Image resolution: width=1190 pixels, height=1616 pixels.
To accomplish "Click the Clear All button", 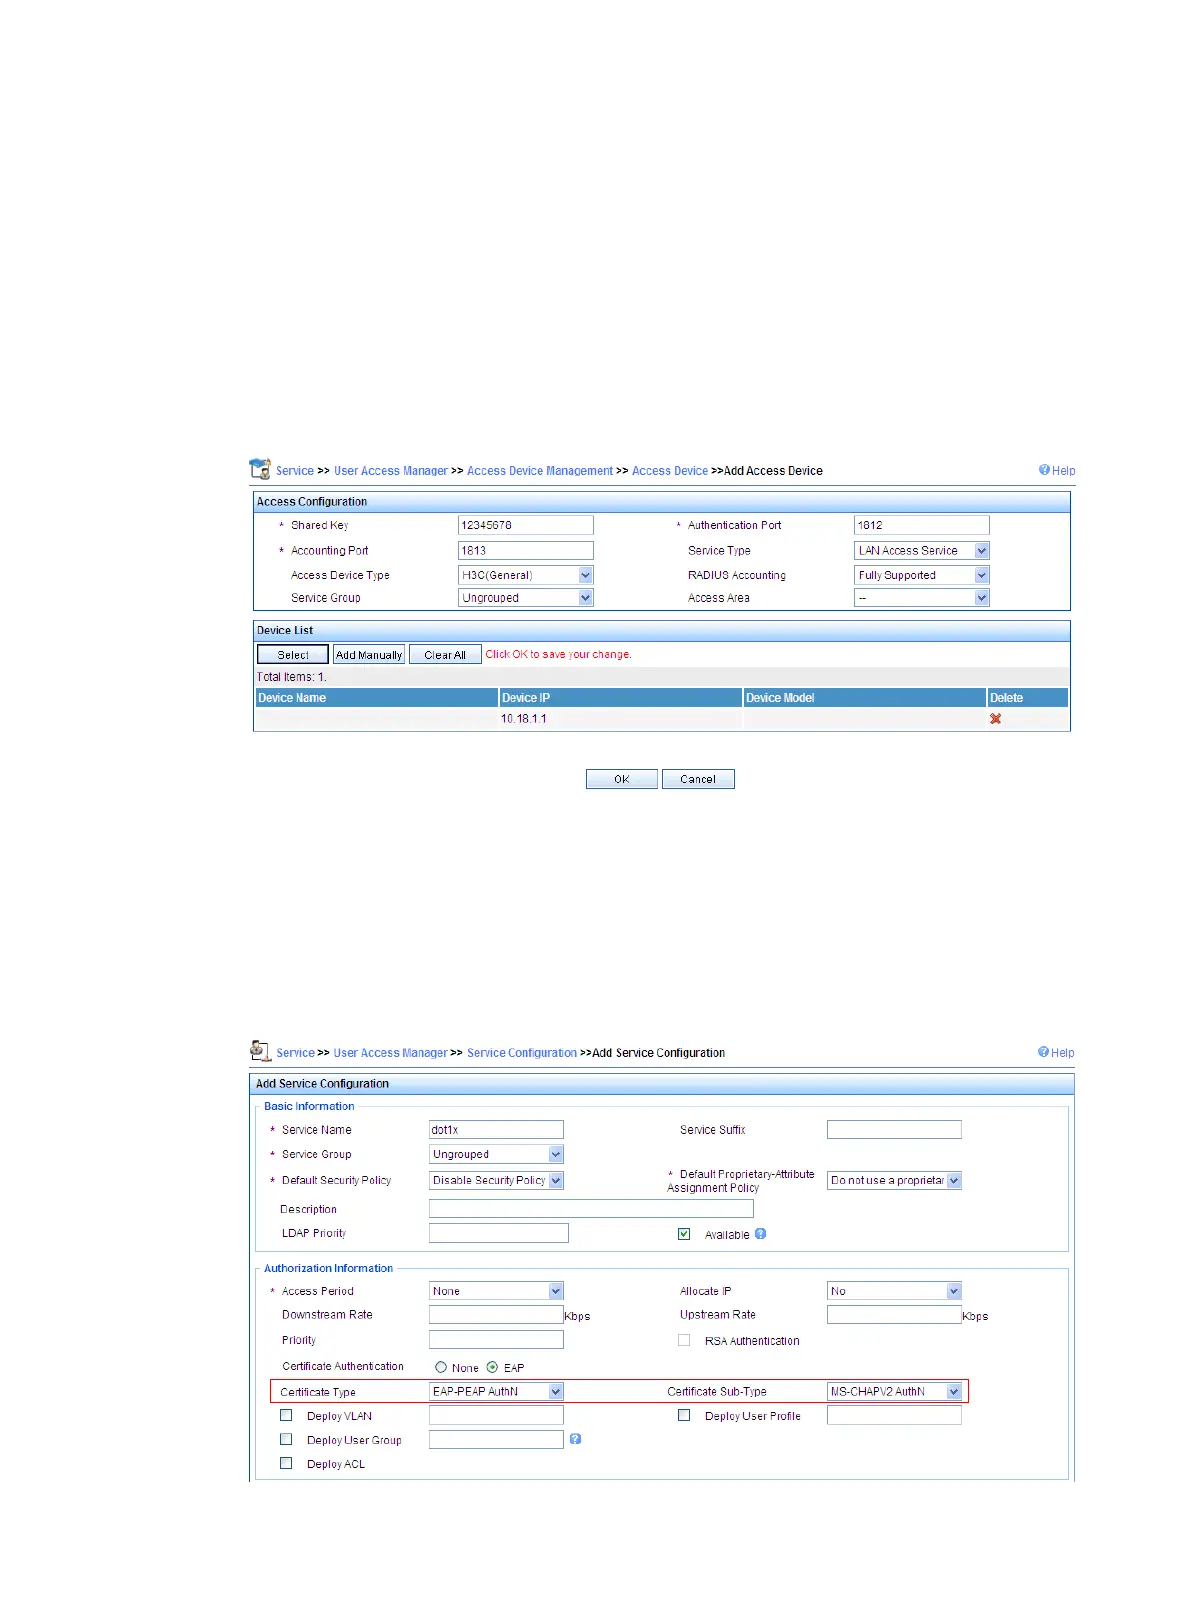I will [x=445, y=655].
